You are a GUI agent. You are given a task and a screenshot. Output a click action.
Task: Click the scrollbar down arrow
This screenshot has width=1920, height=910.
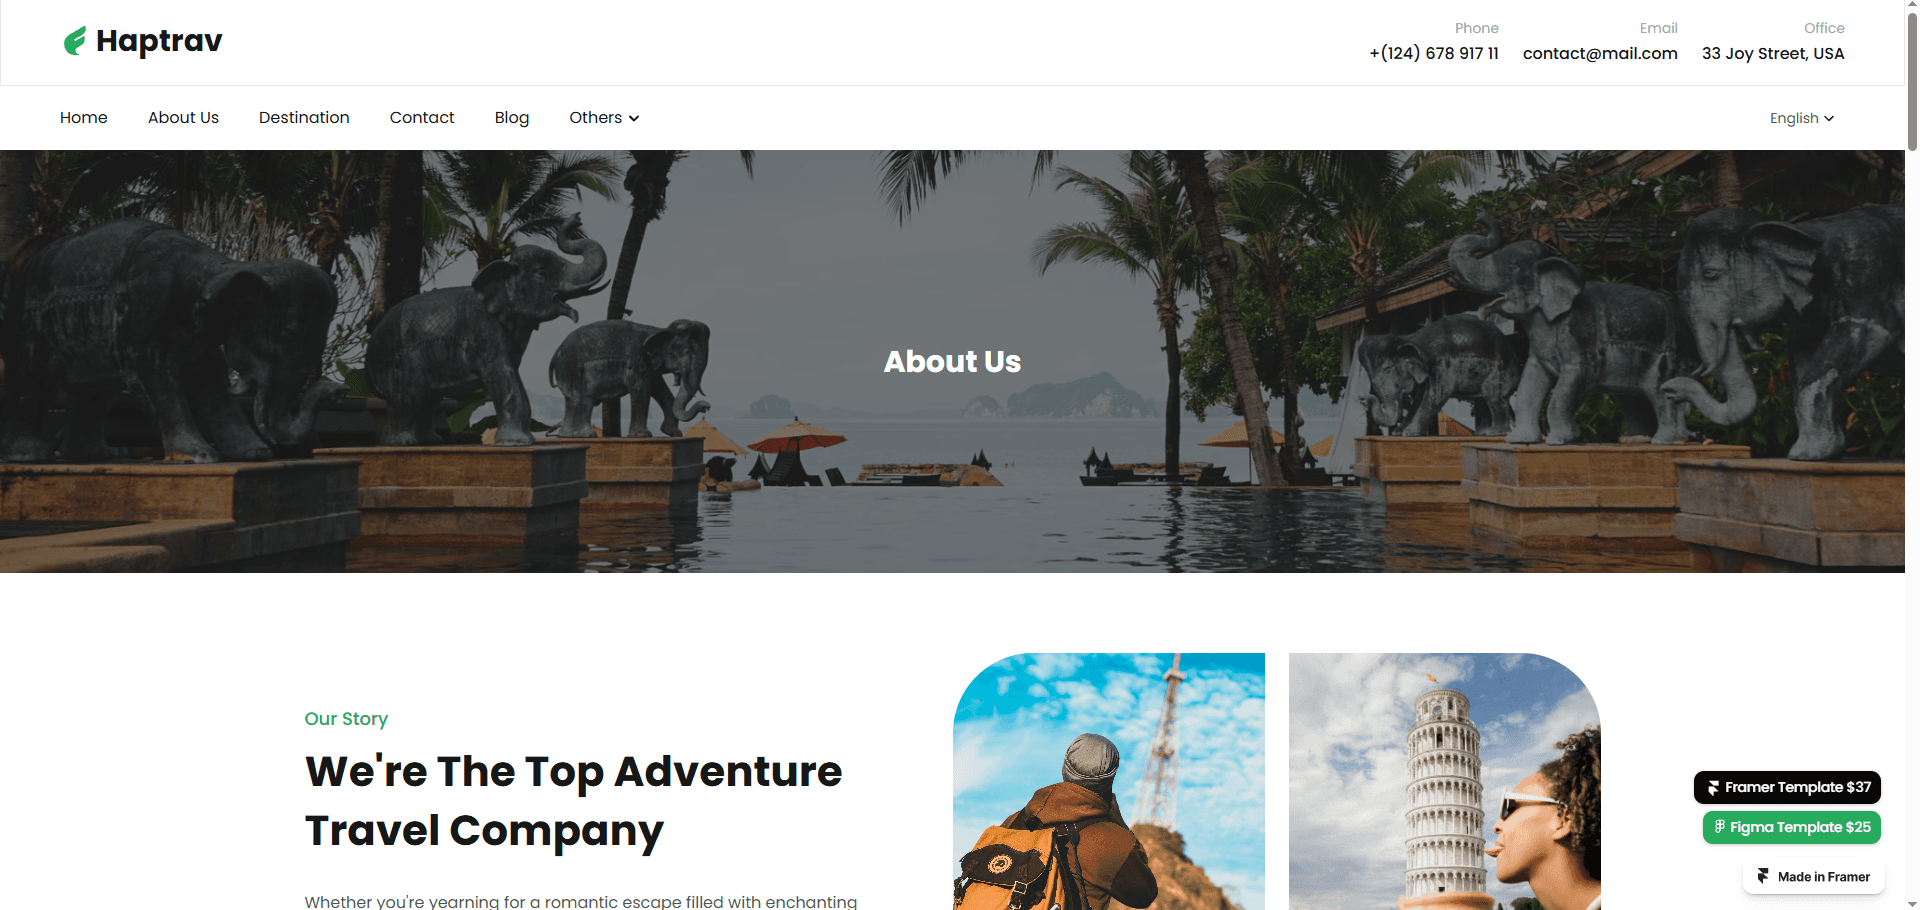1912,903
